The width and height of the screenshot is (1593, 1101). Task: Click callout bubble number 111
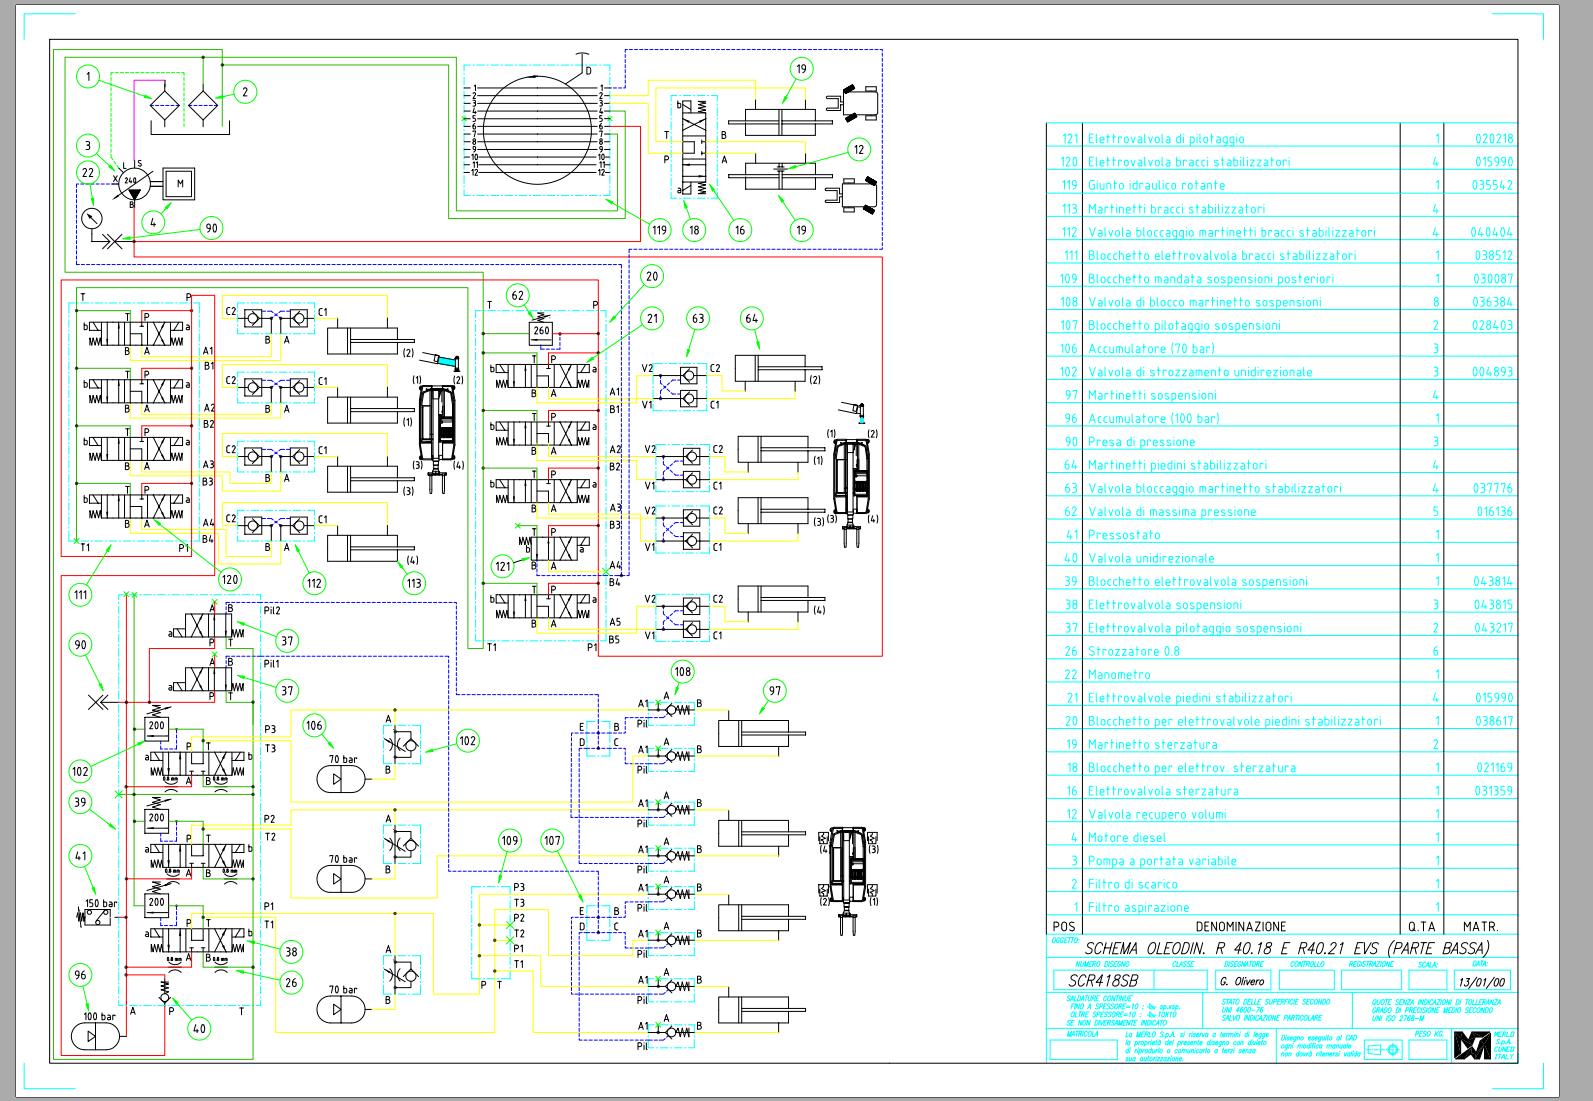tap(80, 595)
